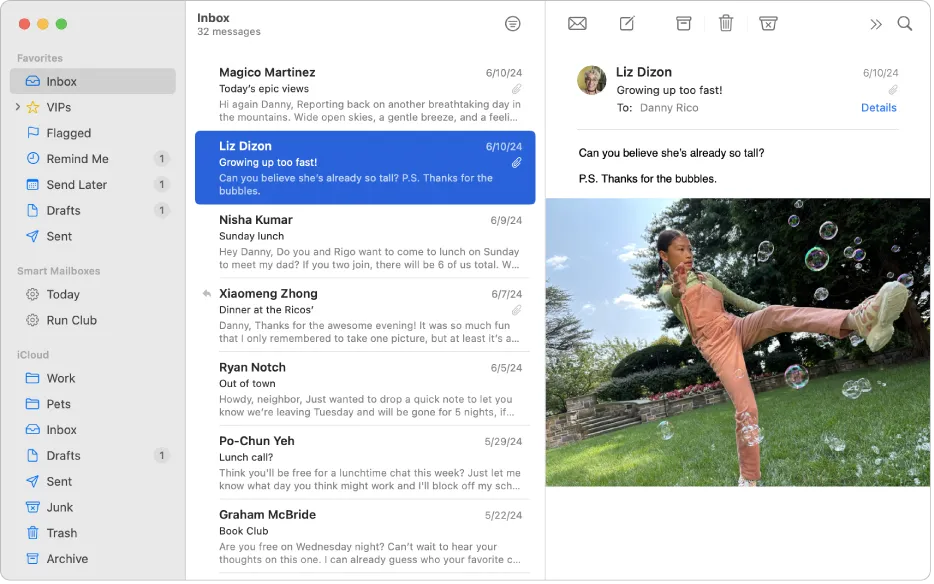Click the Details link in the message header
The image size is (934, 584).
click(878, 107)
